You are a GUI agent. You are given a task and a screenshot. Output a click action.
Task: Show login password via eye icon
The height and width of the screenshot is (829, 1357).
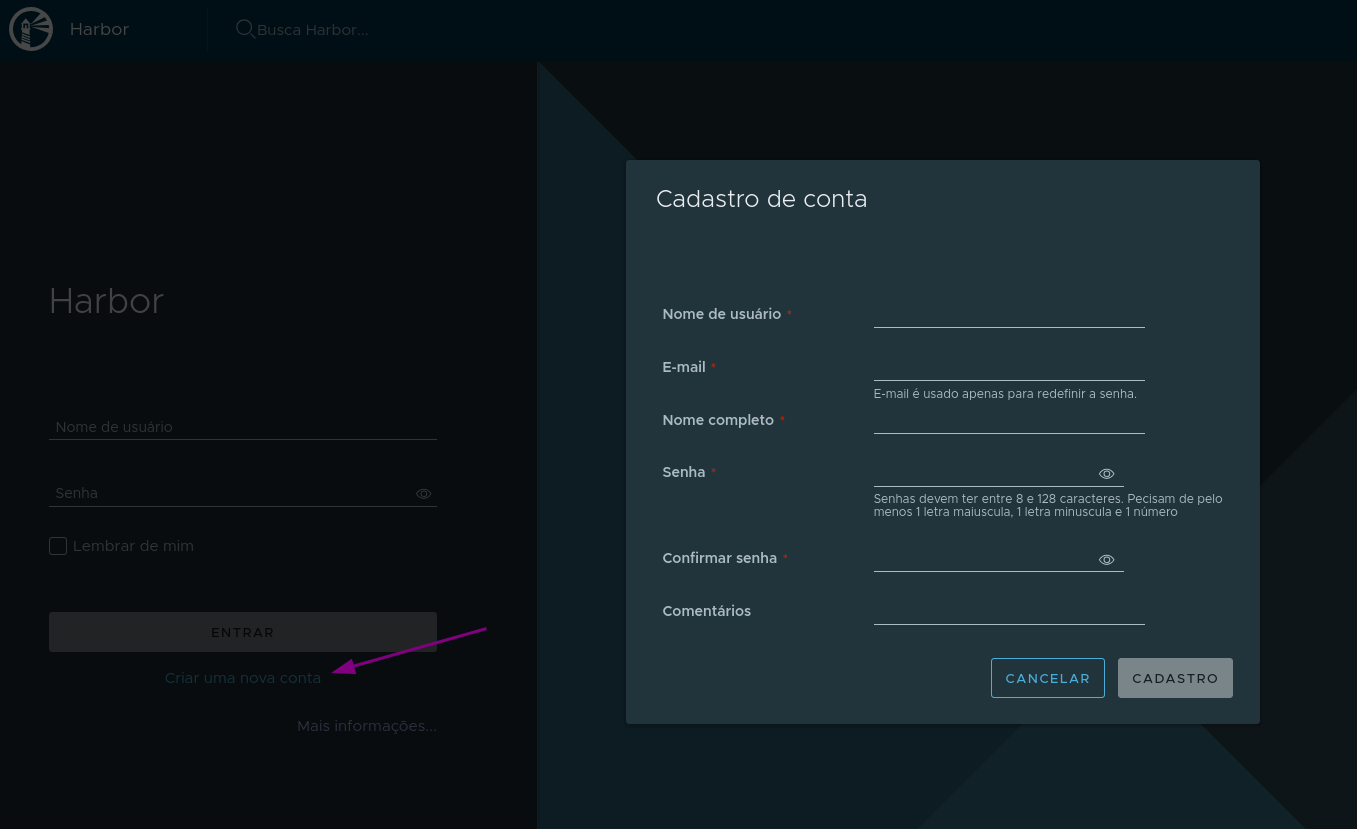pos(423,494)
